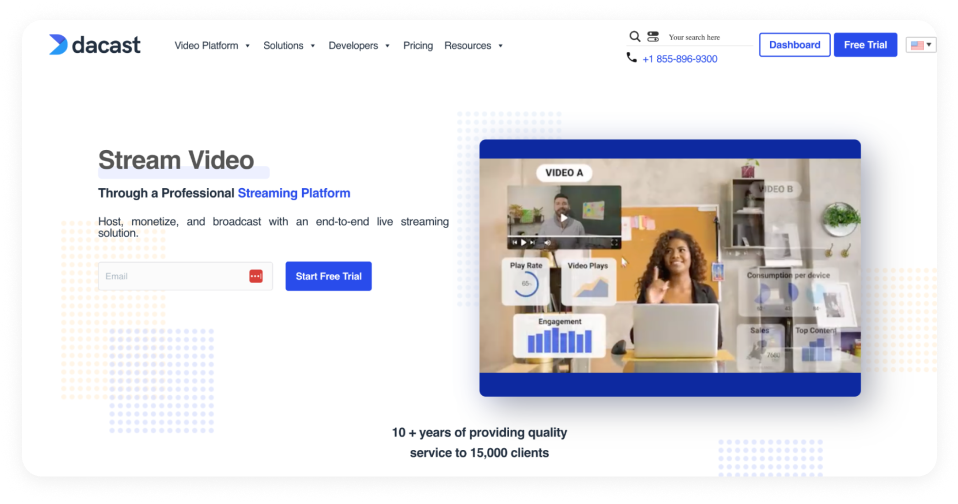The image size is (958, 504).
Task: Click the red password manager icon in Email field
Action: [256, 276]
